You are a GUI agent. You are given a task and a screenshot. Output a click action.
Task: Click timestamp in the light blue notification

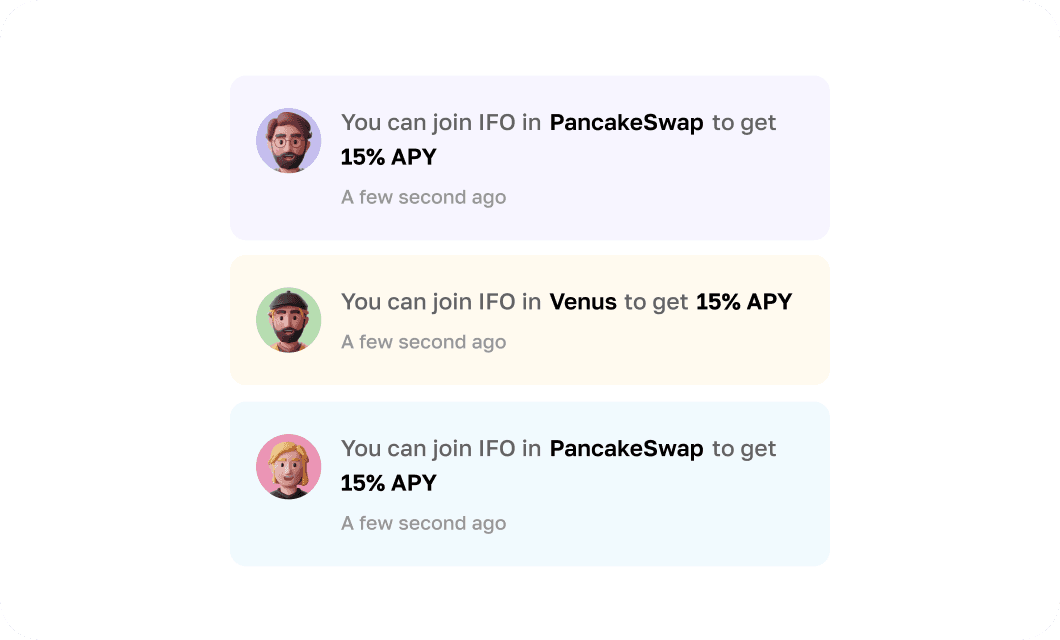click(x=424, y=523)
